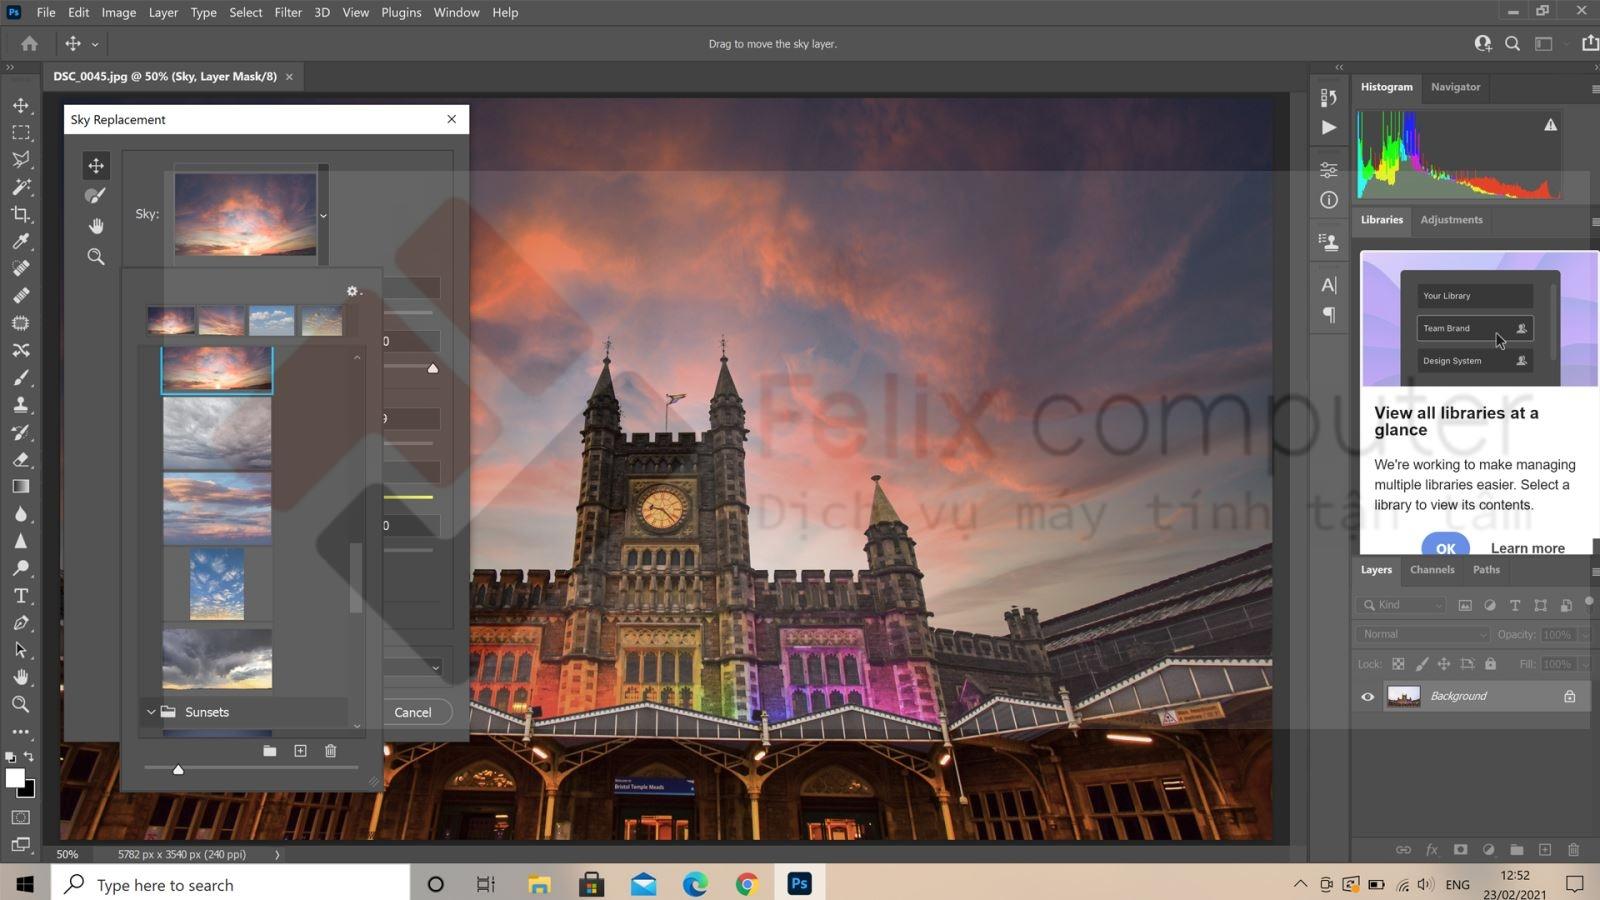Click the Learn more link in Libraries

(1527, 548)
